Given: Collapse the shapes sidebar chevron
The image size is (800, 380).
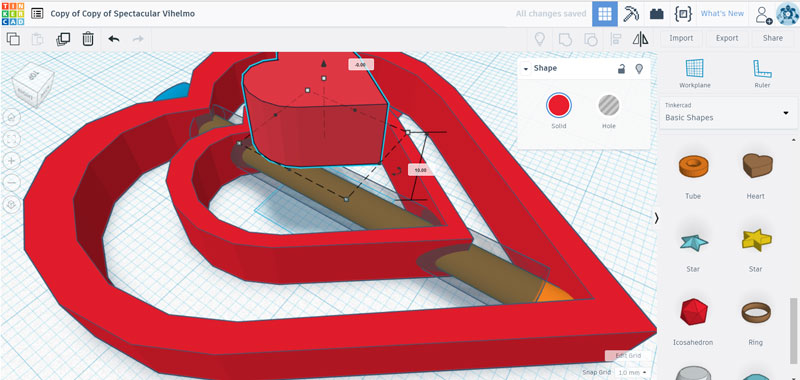Looking at the screenshot, I should point(657,218).
